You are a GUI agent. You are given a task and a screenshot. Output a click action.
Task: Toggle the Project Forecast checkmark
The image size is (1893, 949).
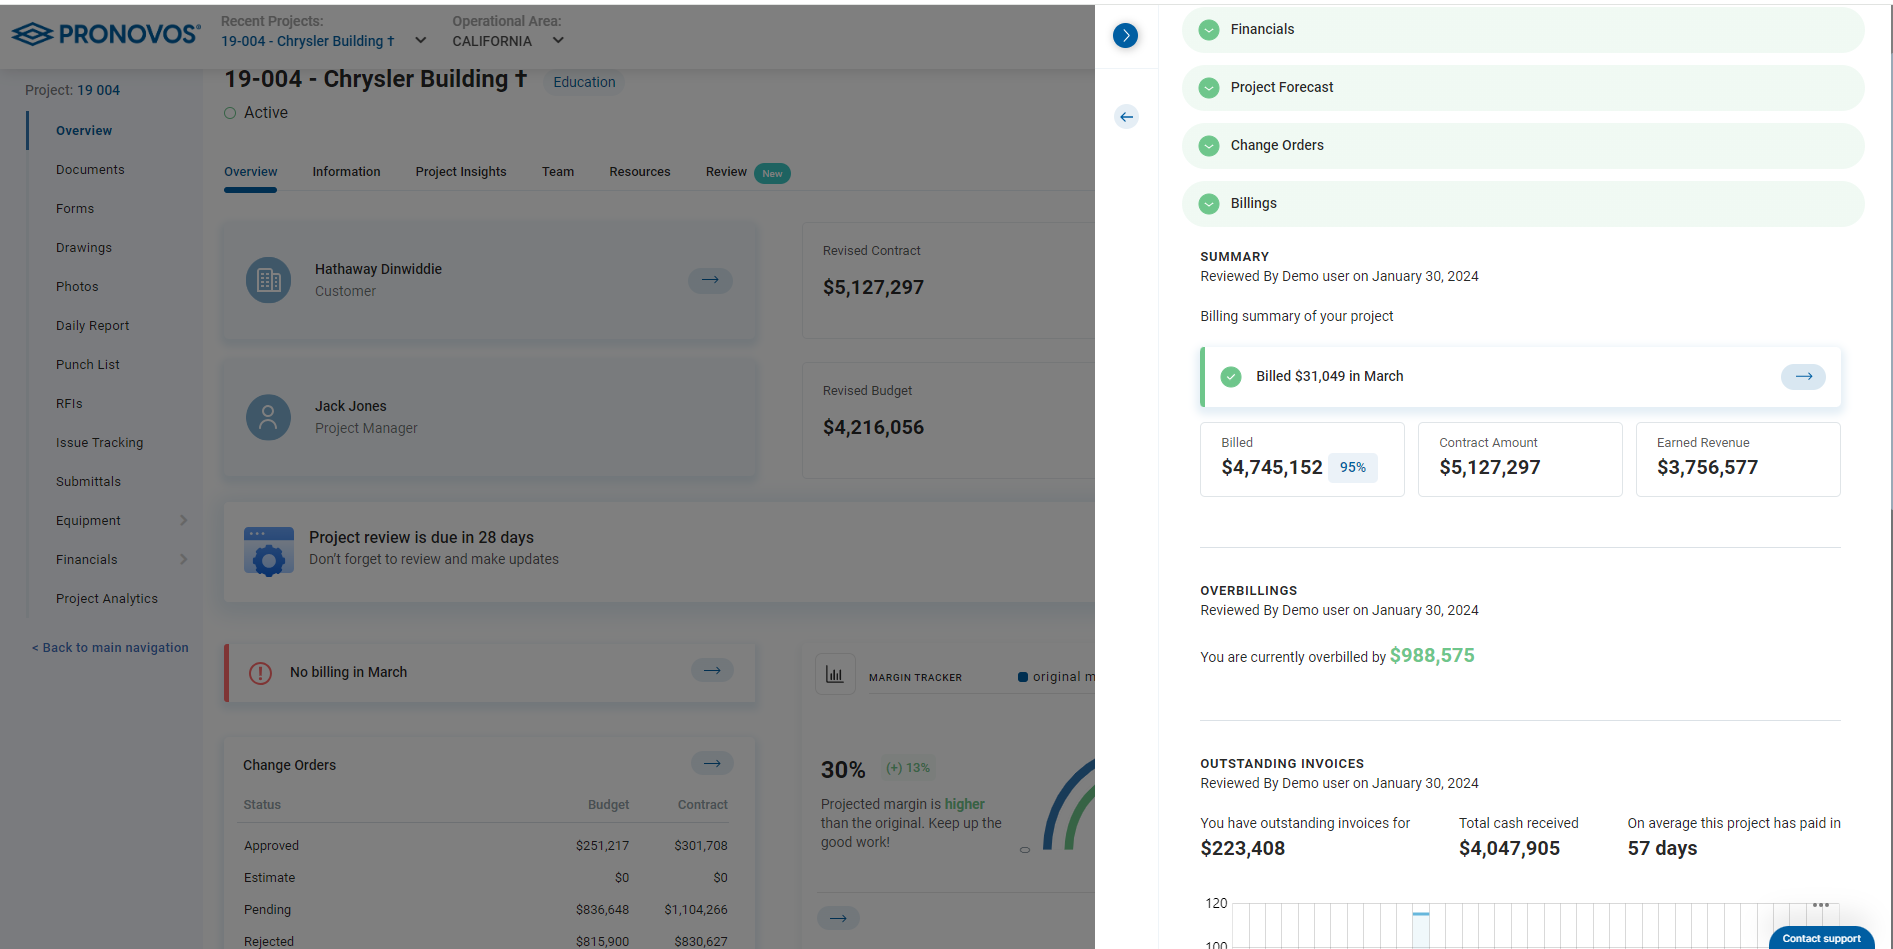(x=1209, y=88)
